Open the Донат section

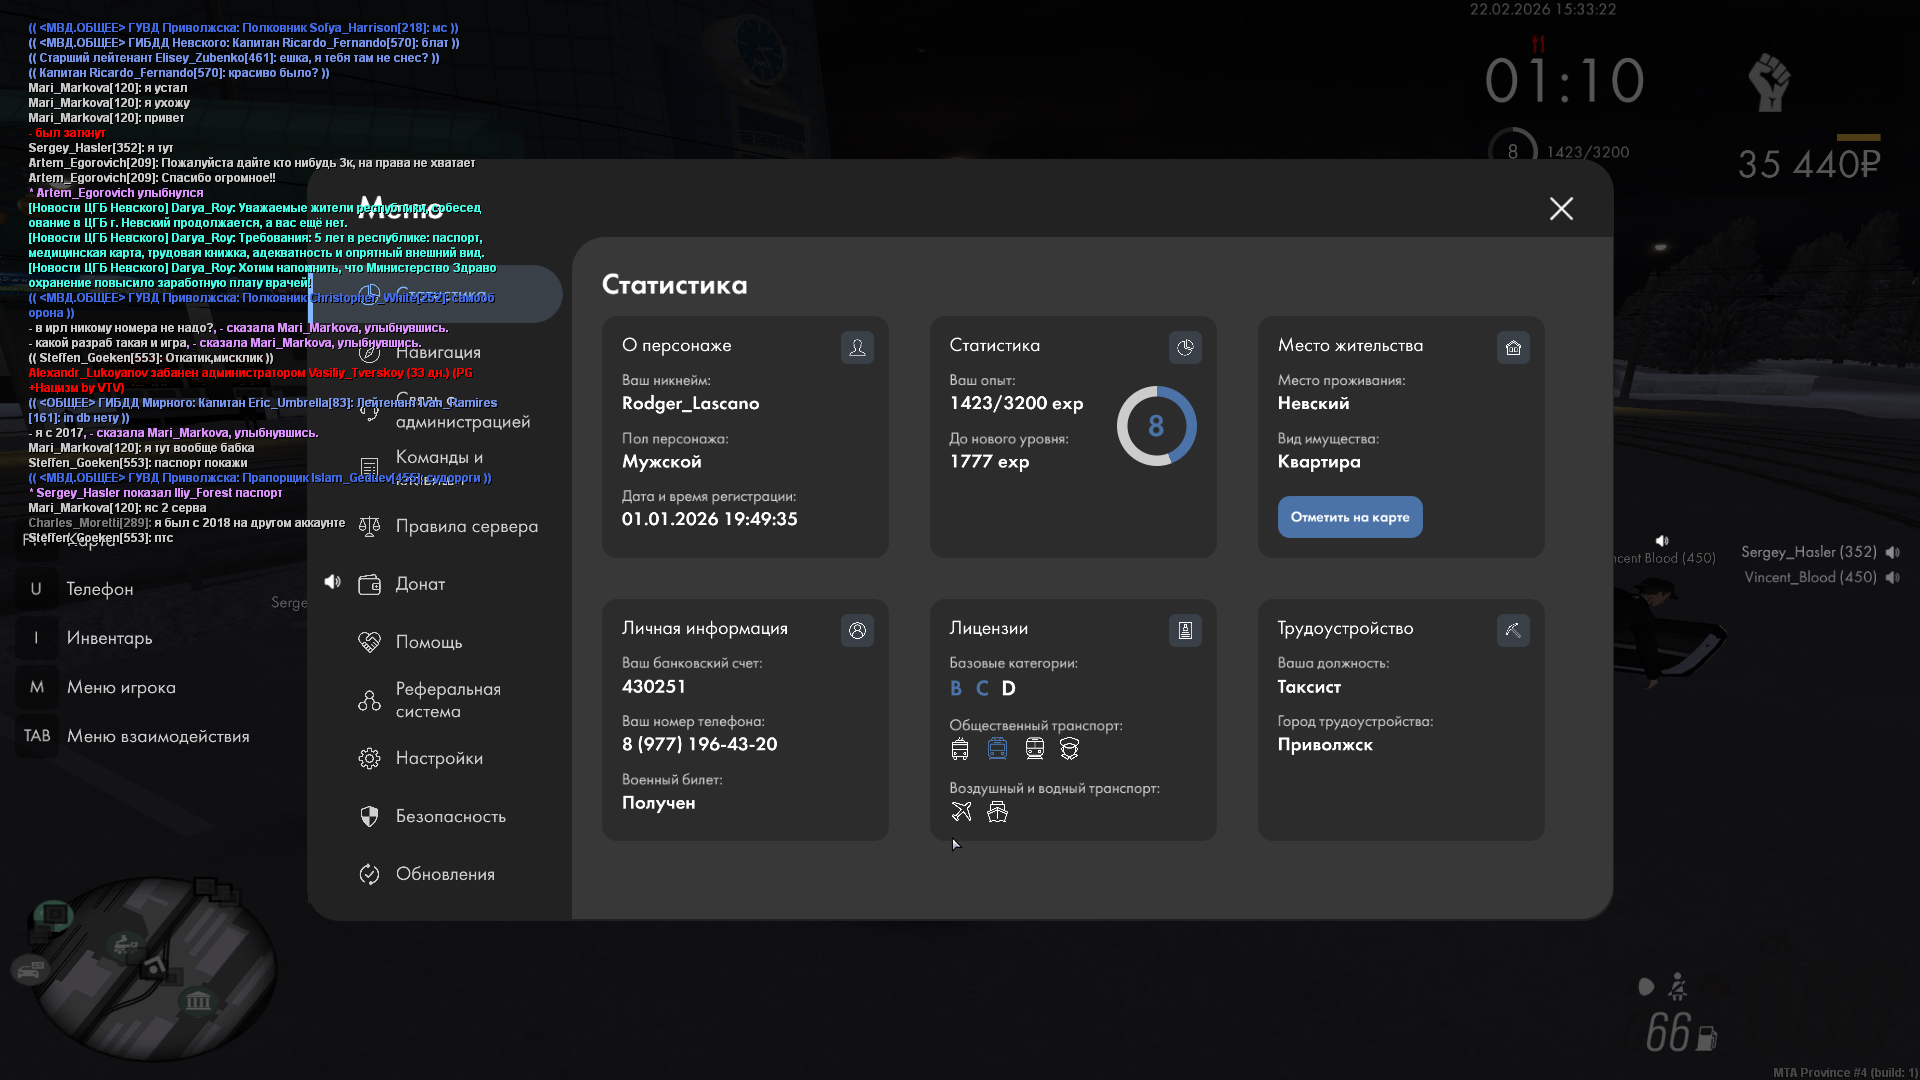(420, 584)
